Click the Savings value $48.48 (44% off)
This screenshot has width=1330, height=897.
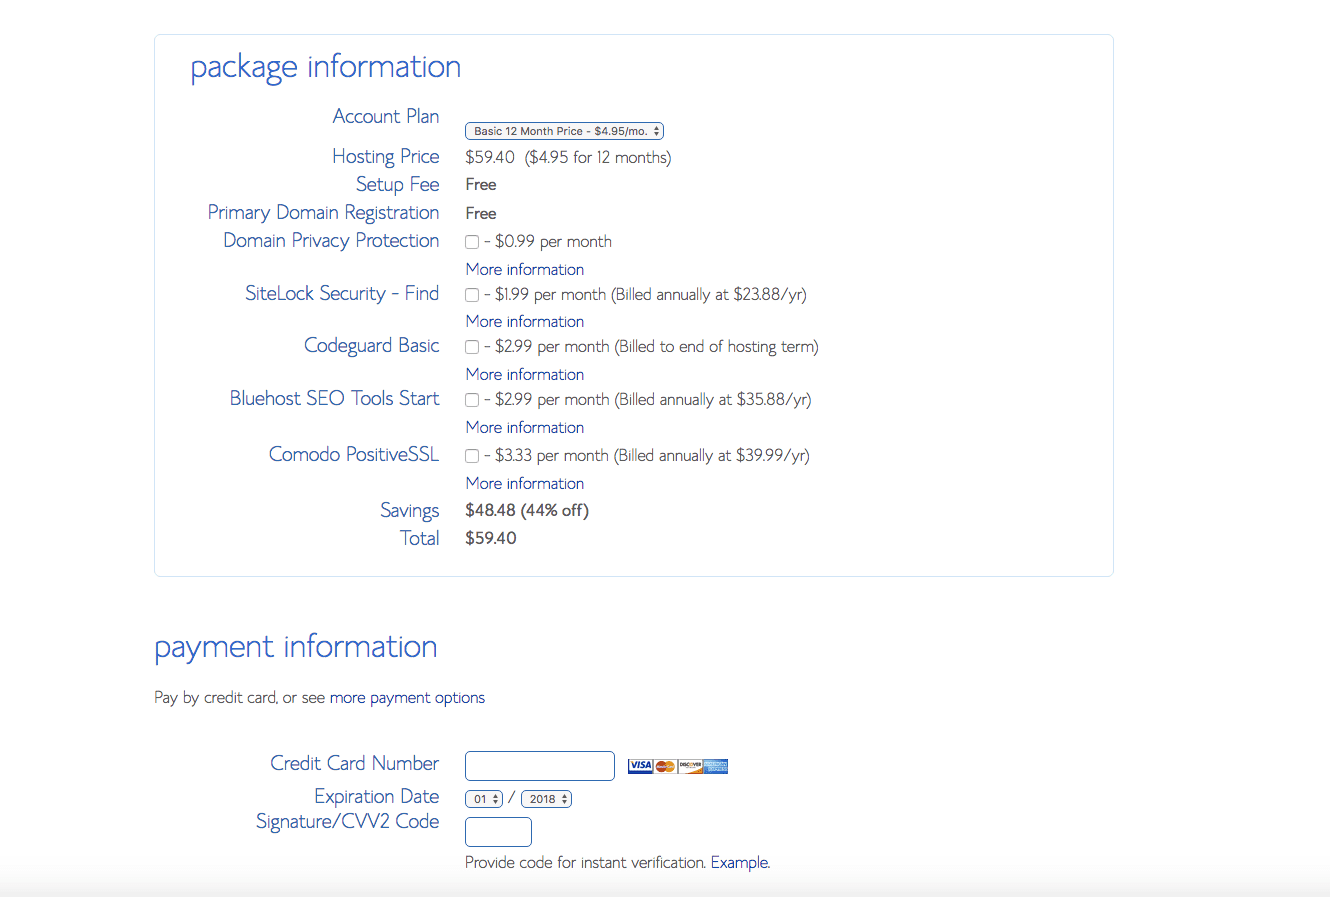(527, 510)
